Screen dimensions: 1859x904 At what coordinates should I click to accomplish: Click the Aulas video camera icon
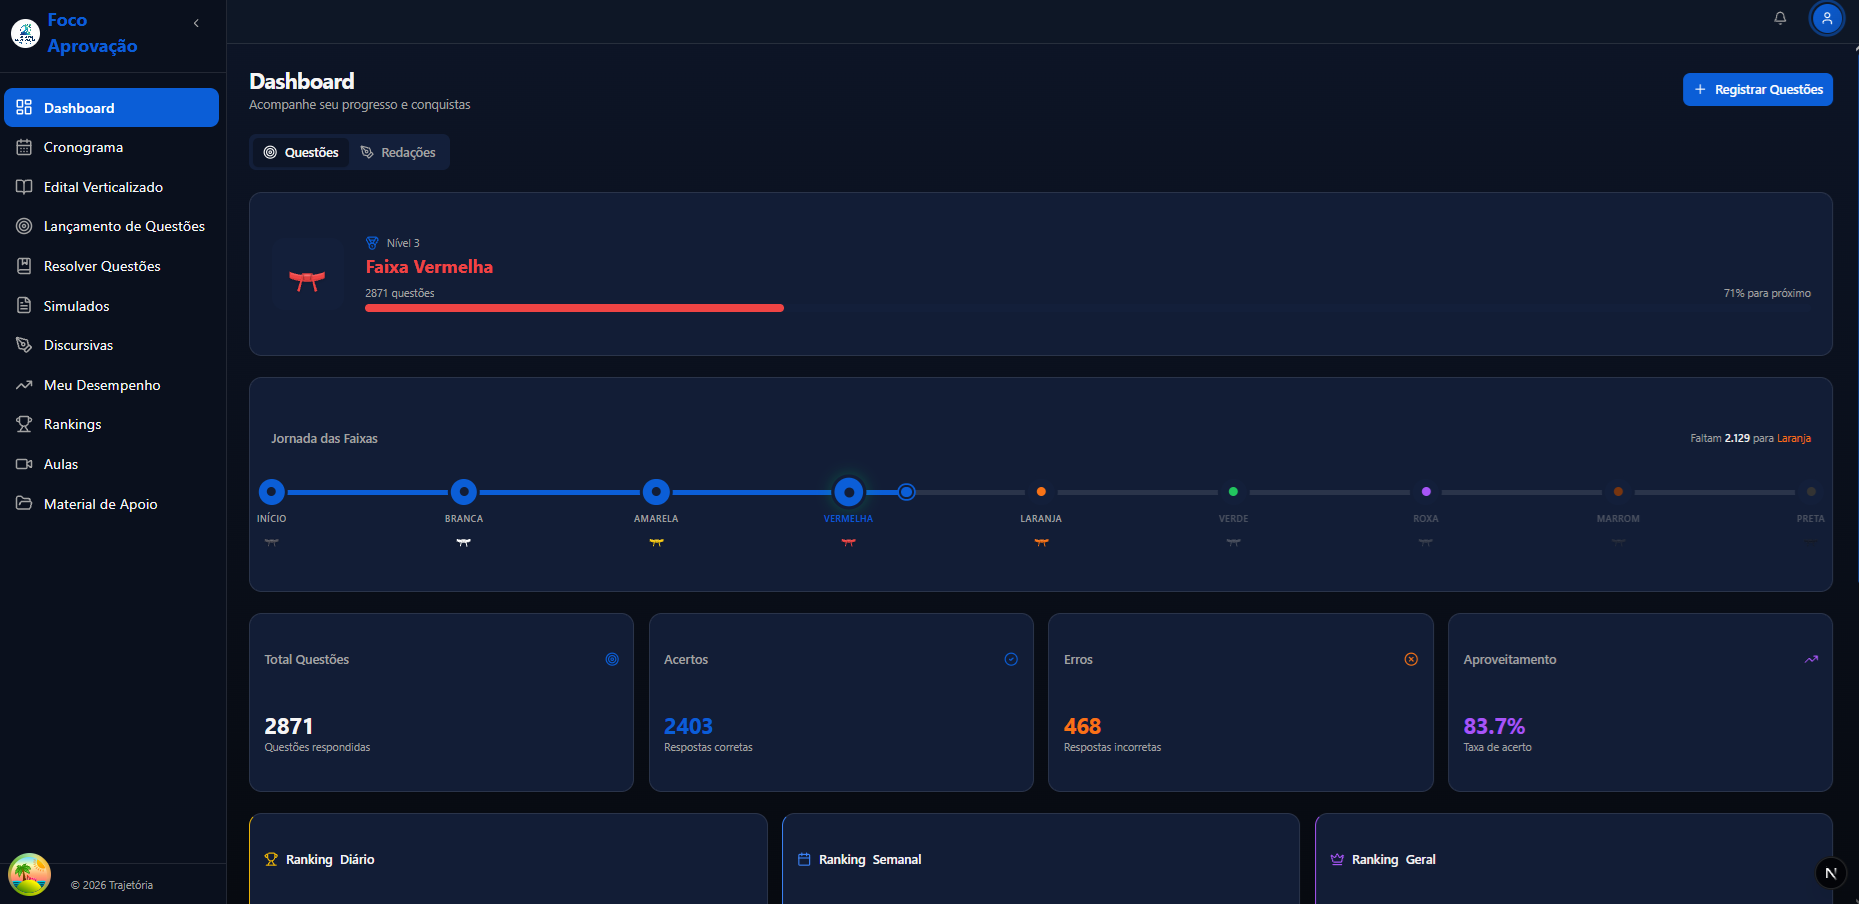(24, 464)
